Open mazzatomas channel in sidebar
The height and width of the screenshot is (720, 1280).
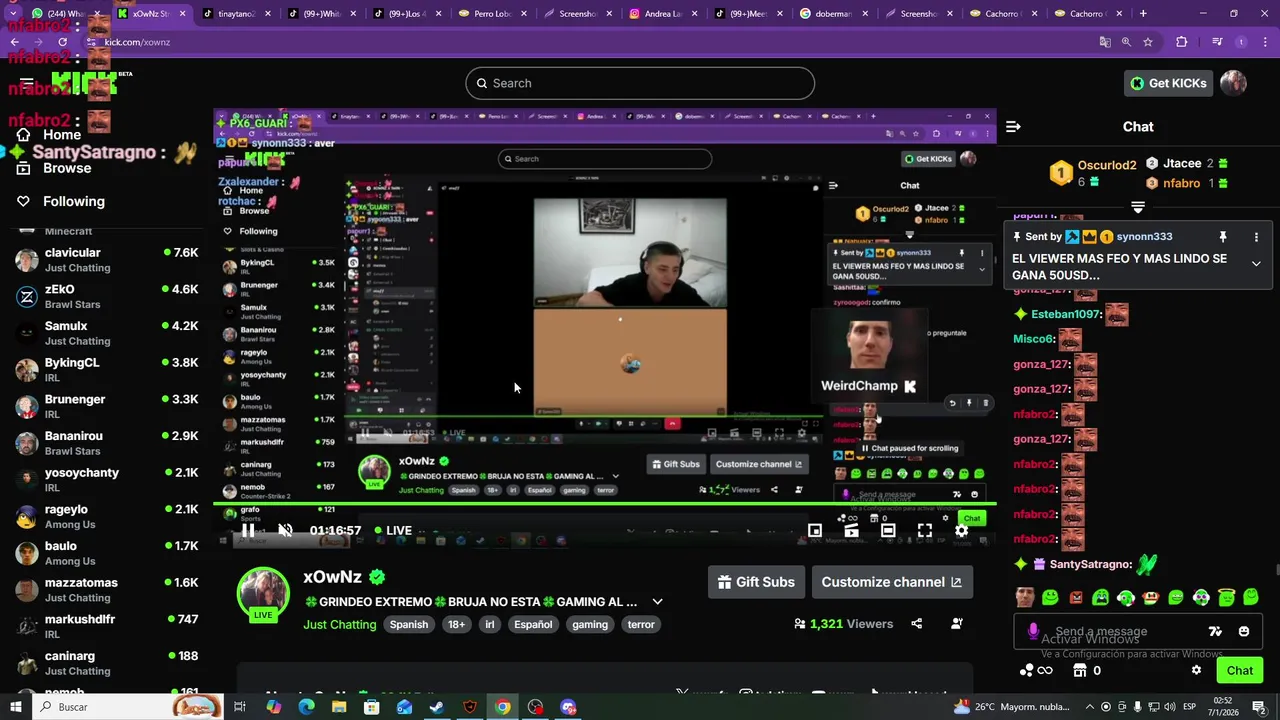(107, 590)
